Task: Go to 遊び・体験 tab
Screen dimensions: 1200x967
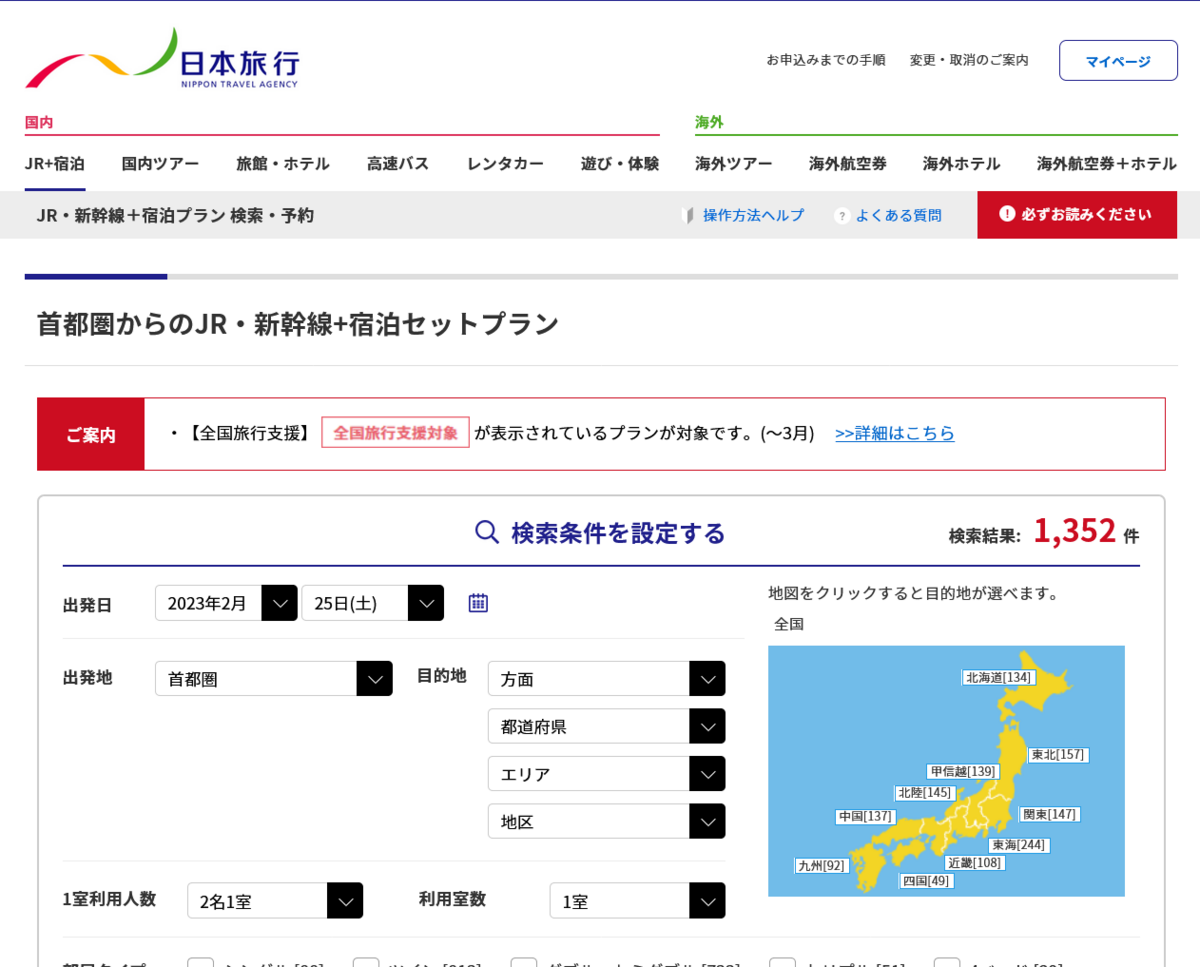Action: 620,163
